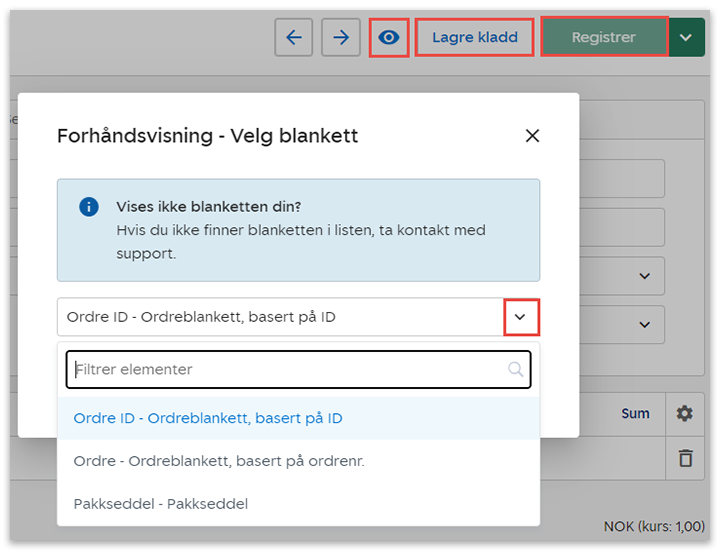Choose the 'Pakkseddel - Pakkseddel' option
Viewport: 720px width, 550px height.
pyautogui.click(x=161, y=504)
